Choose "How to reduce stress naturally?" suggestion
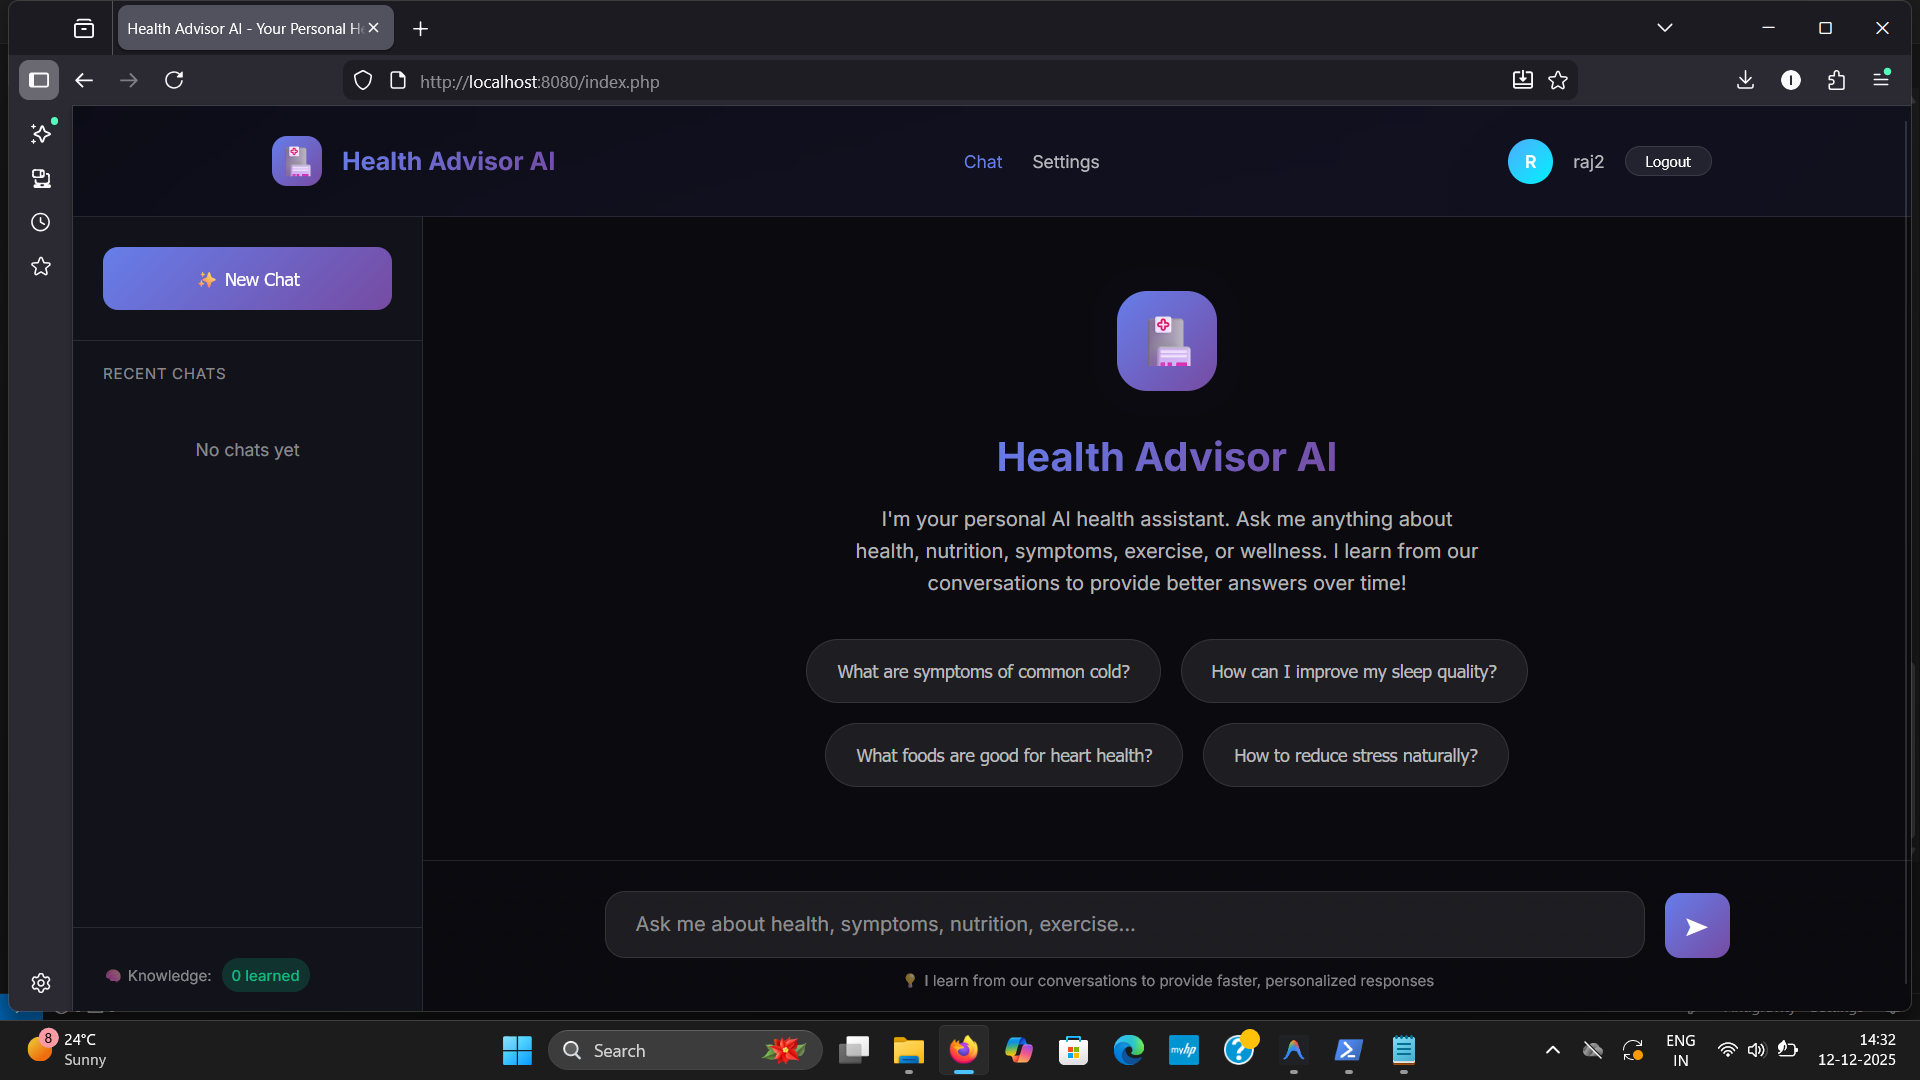Image resolution: width=1920 pixels, height=1080 pixels. [1355, 756]
